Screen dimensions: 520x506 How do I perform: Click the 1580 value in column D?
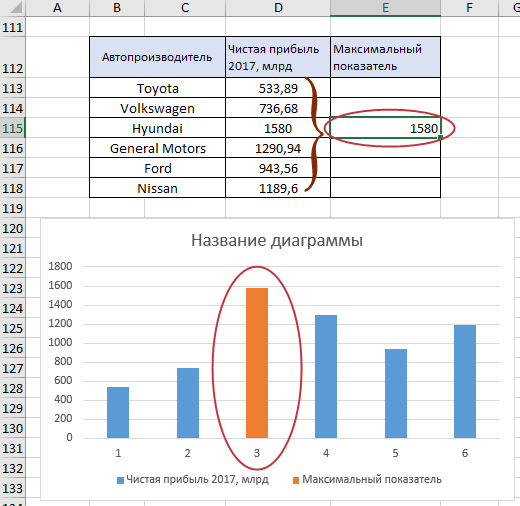pos(278,128)
